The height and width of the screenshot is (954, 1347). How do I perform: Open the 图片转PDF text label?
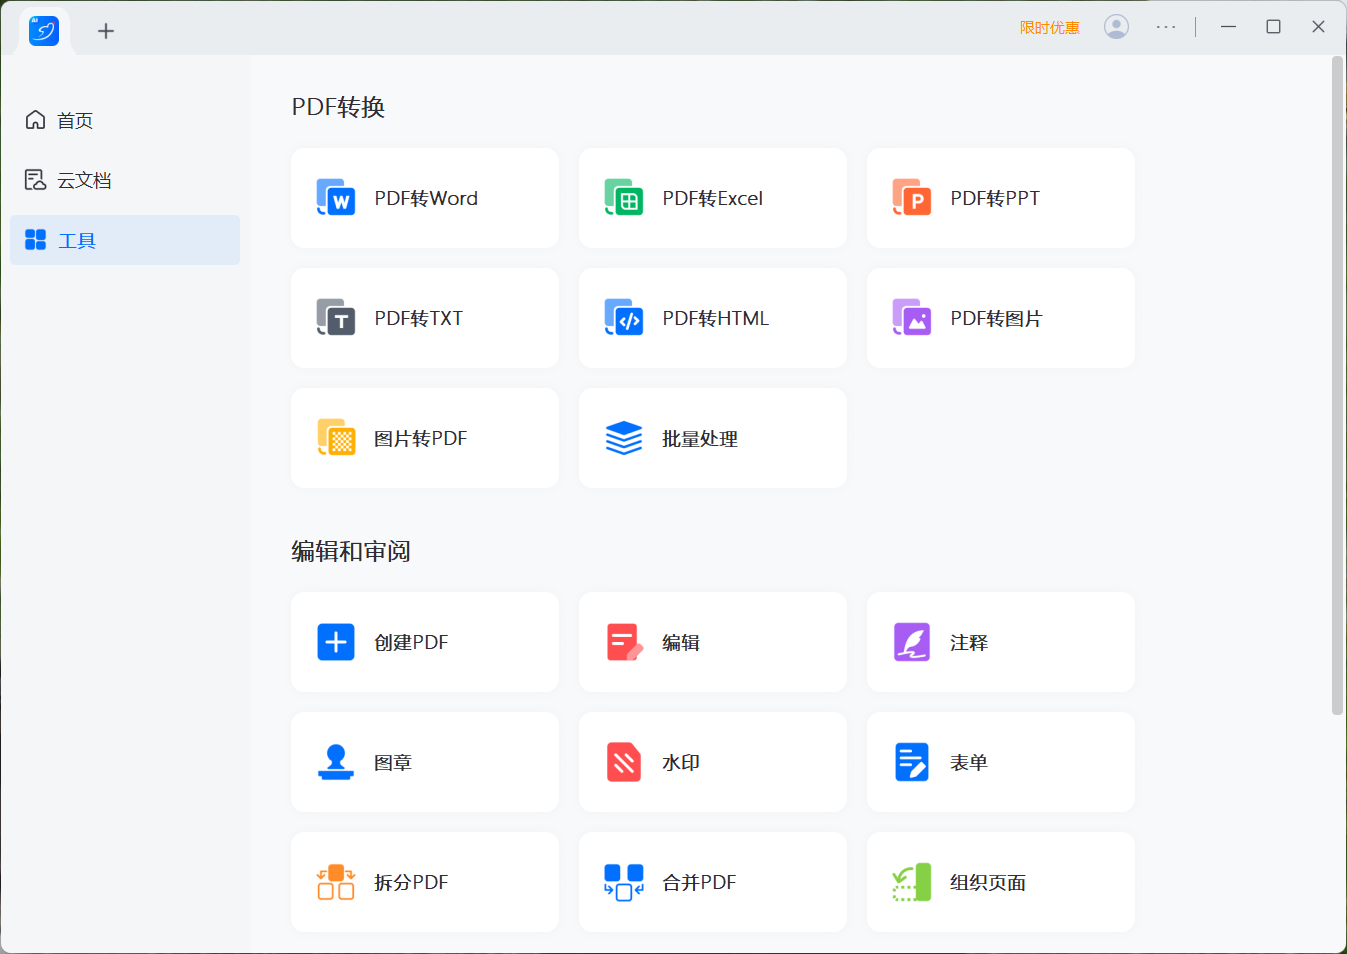pyautogui.click(x=421, y=438)
